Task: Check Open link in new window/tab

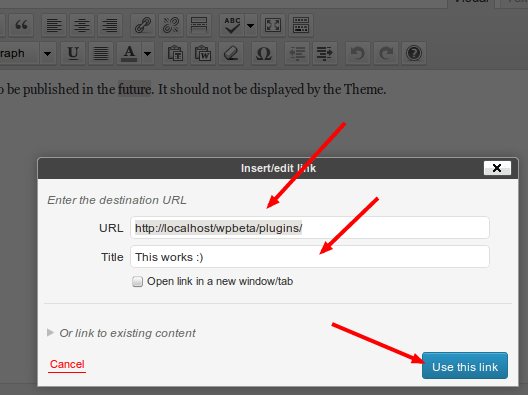Action: coord(137,282)
